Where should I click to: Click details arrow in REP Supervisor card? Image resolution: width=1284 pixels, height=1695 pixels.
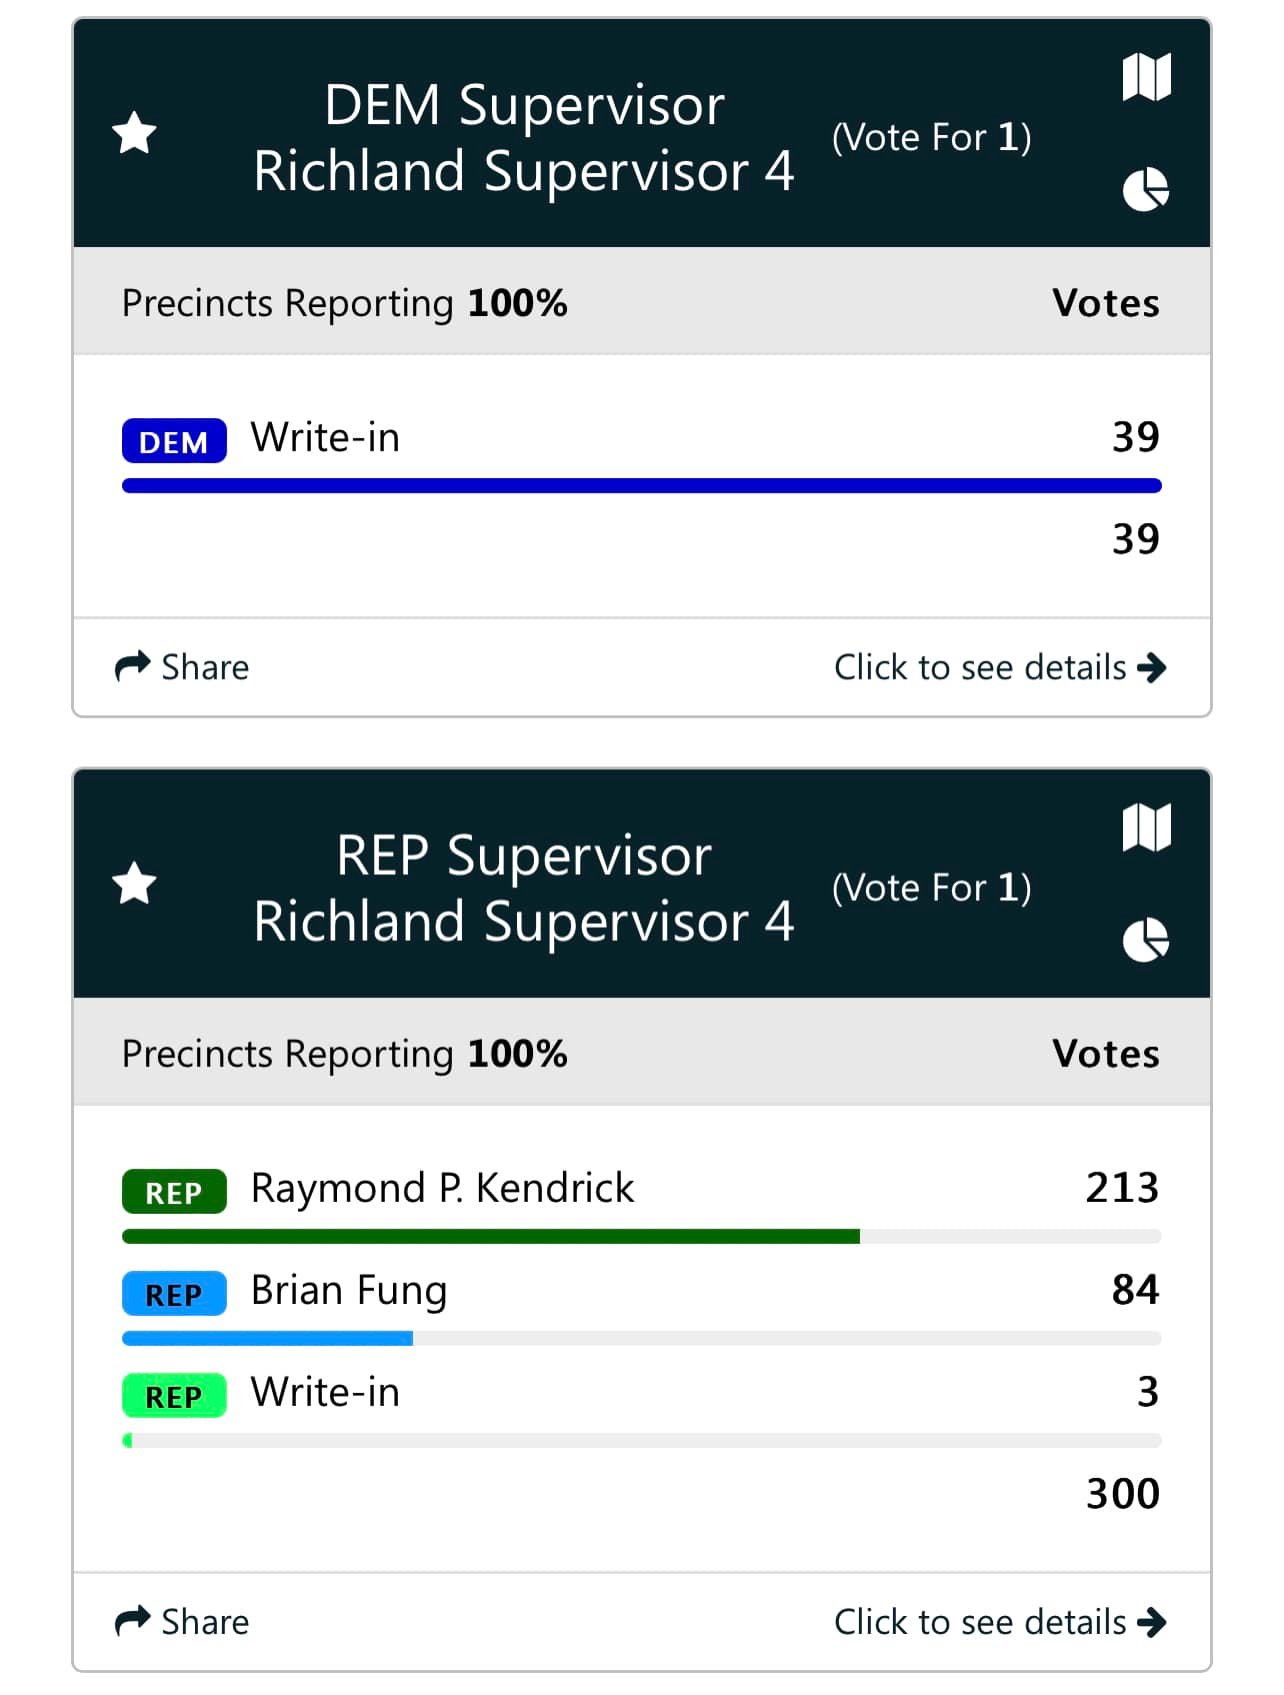[x=1152, y=1622]
